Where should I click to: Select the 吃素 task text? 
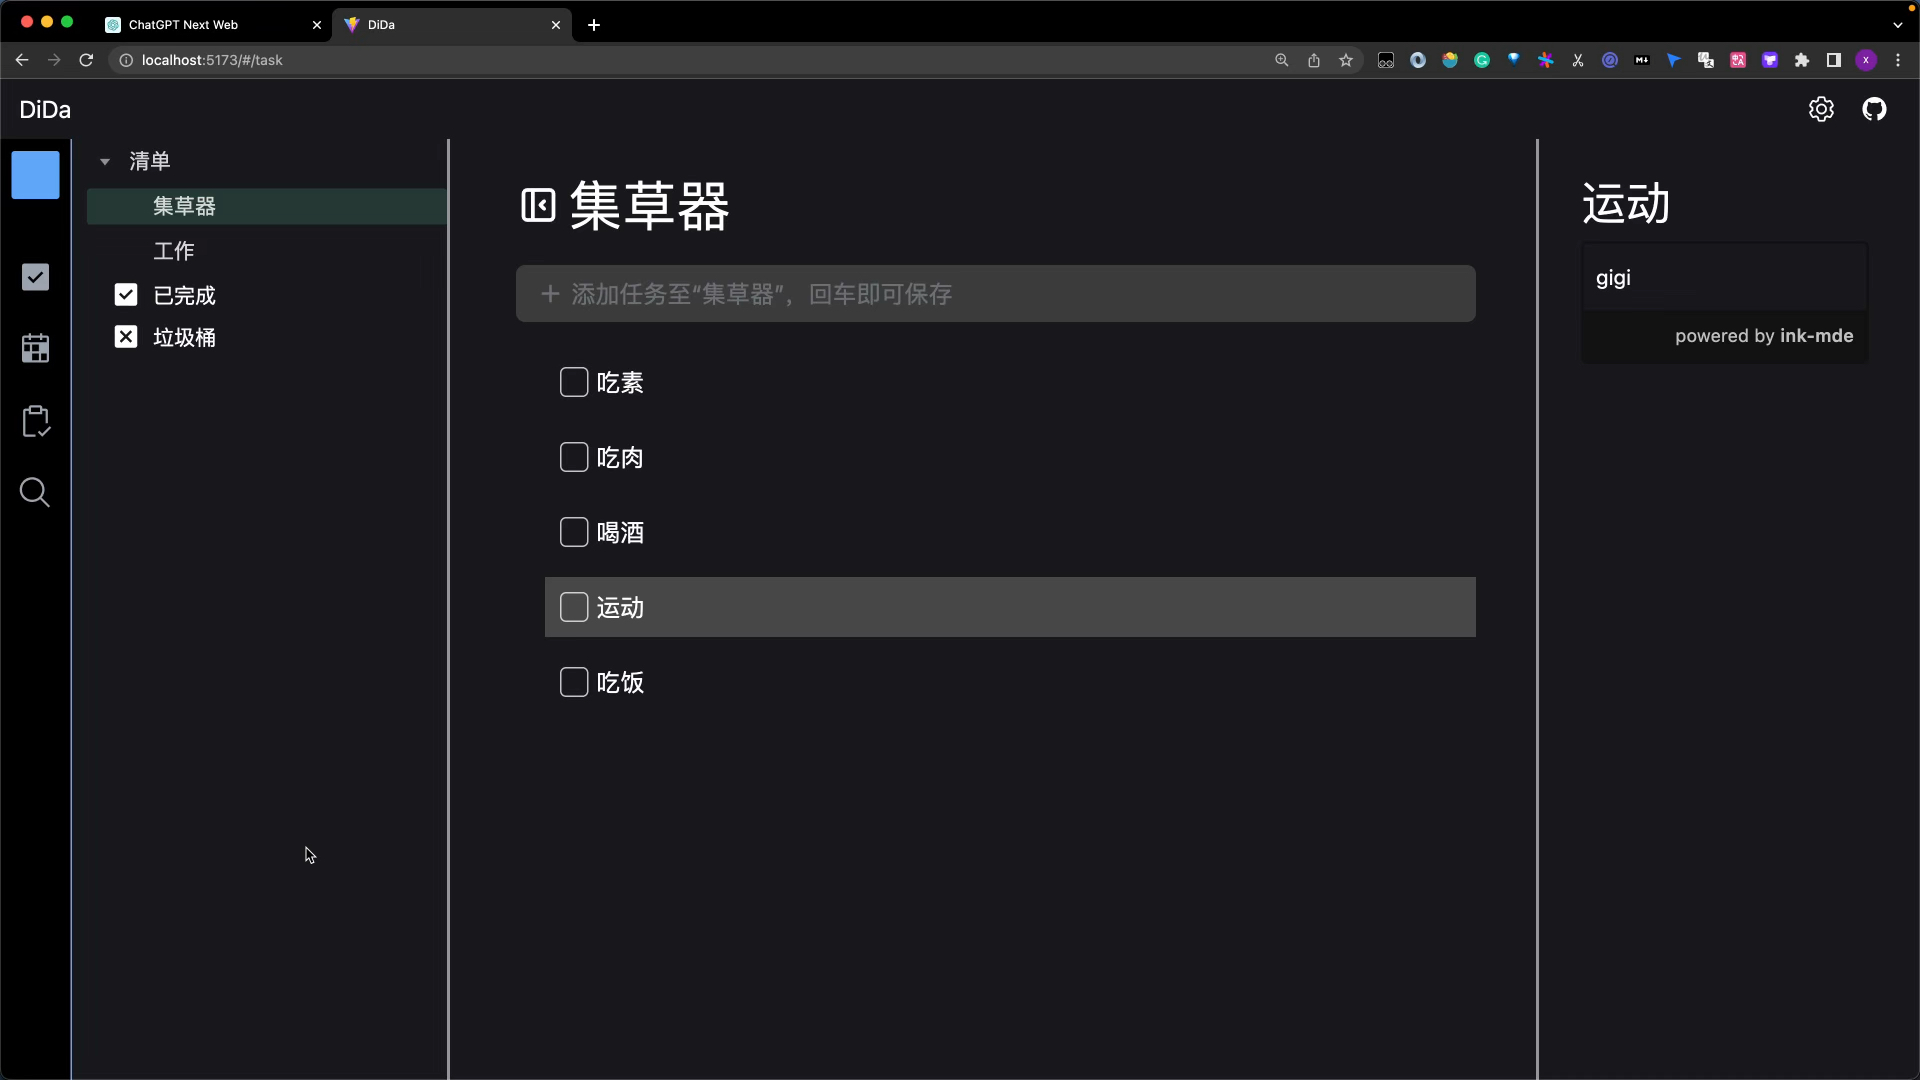pyautogui.click(x=620, y=383)
